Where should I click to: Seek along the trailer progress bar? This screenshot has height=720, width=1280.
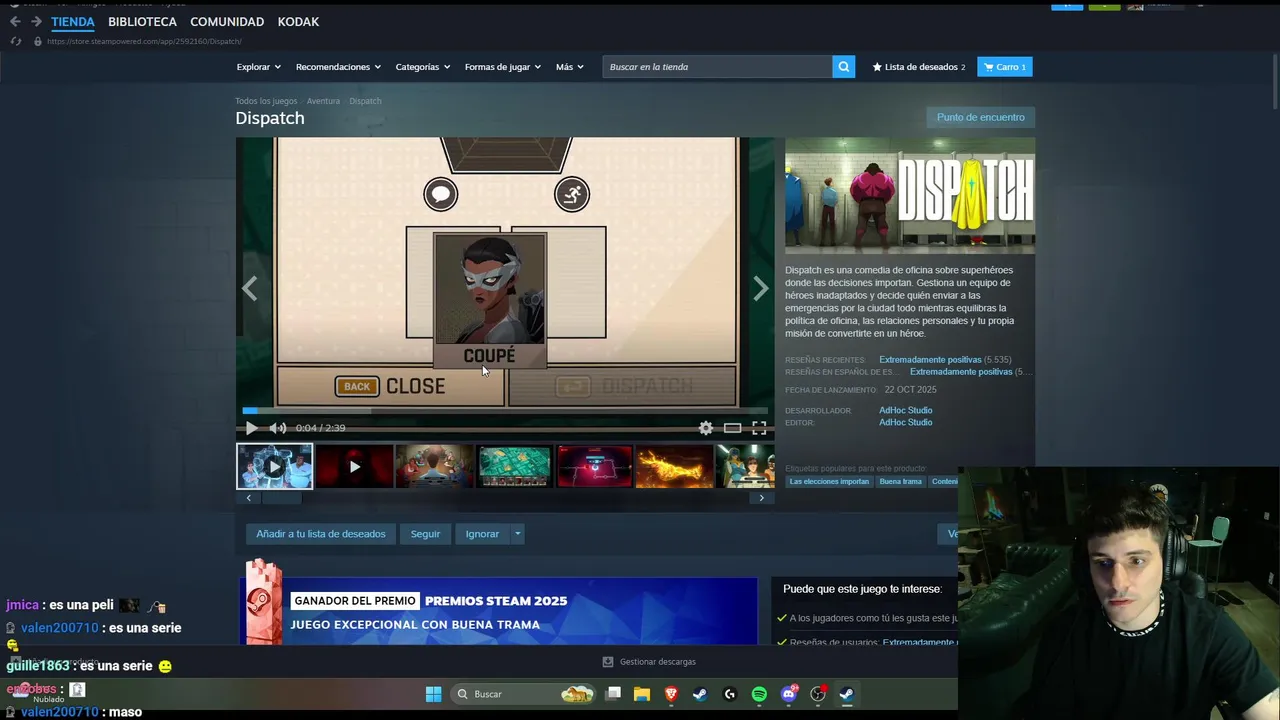pos(505,410)
